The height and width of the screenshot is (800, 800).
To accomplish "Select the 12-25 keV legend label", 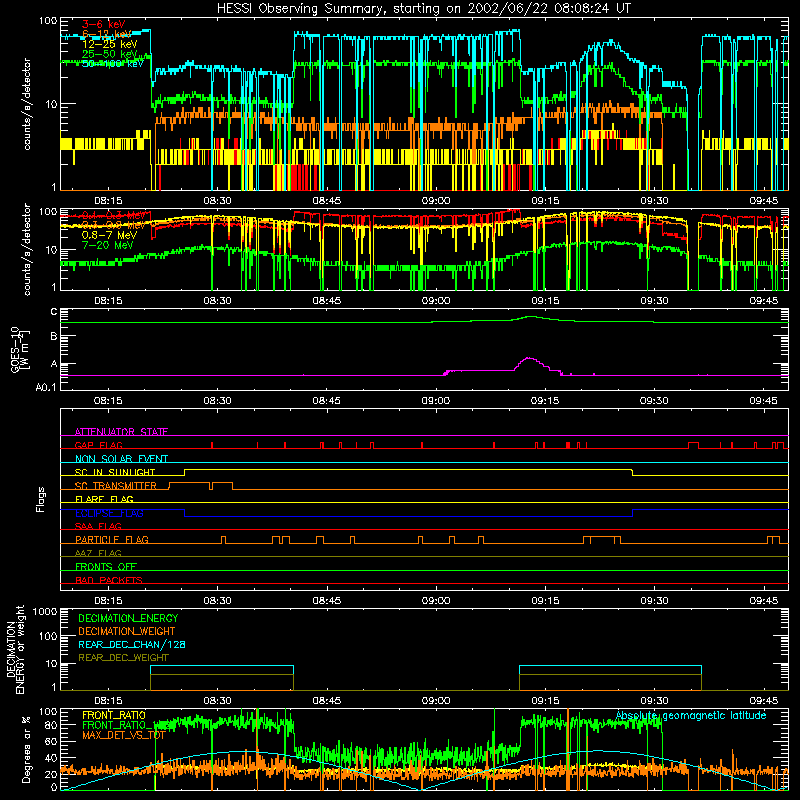I will (x=110, y=44).
